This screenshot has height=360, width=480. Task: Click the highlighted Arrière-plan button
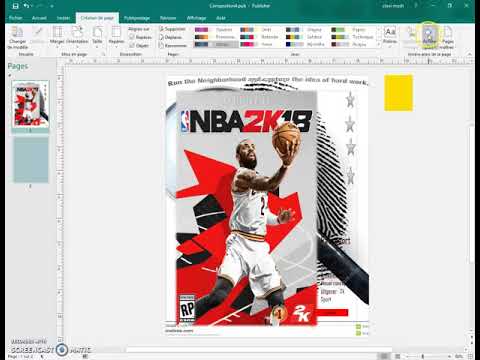429,36
